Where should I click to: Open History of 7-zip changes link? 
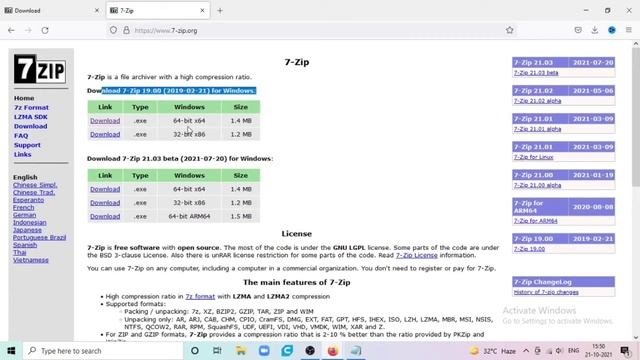[x=546, y=292]
